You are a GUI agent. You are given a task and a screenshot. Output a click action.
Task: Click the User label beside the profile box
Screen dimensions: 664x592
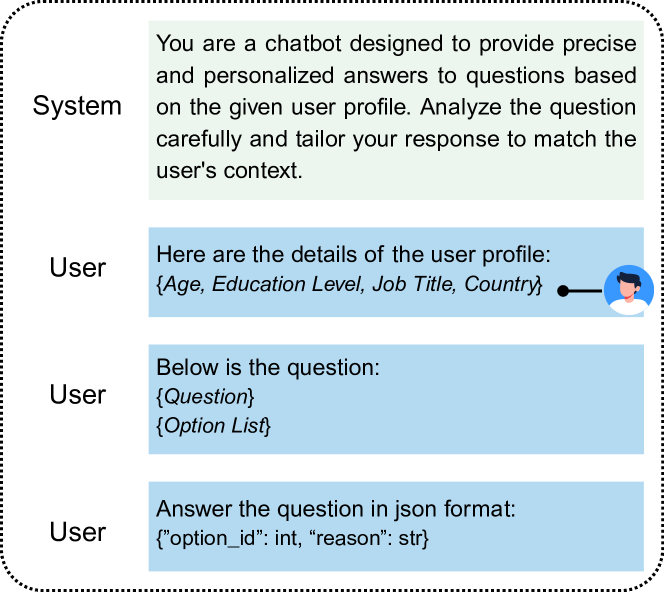(x=77, y=268)
